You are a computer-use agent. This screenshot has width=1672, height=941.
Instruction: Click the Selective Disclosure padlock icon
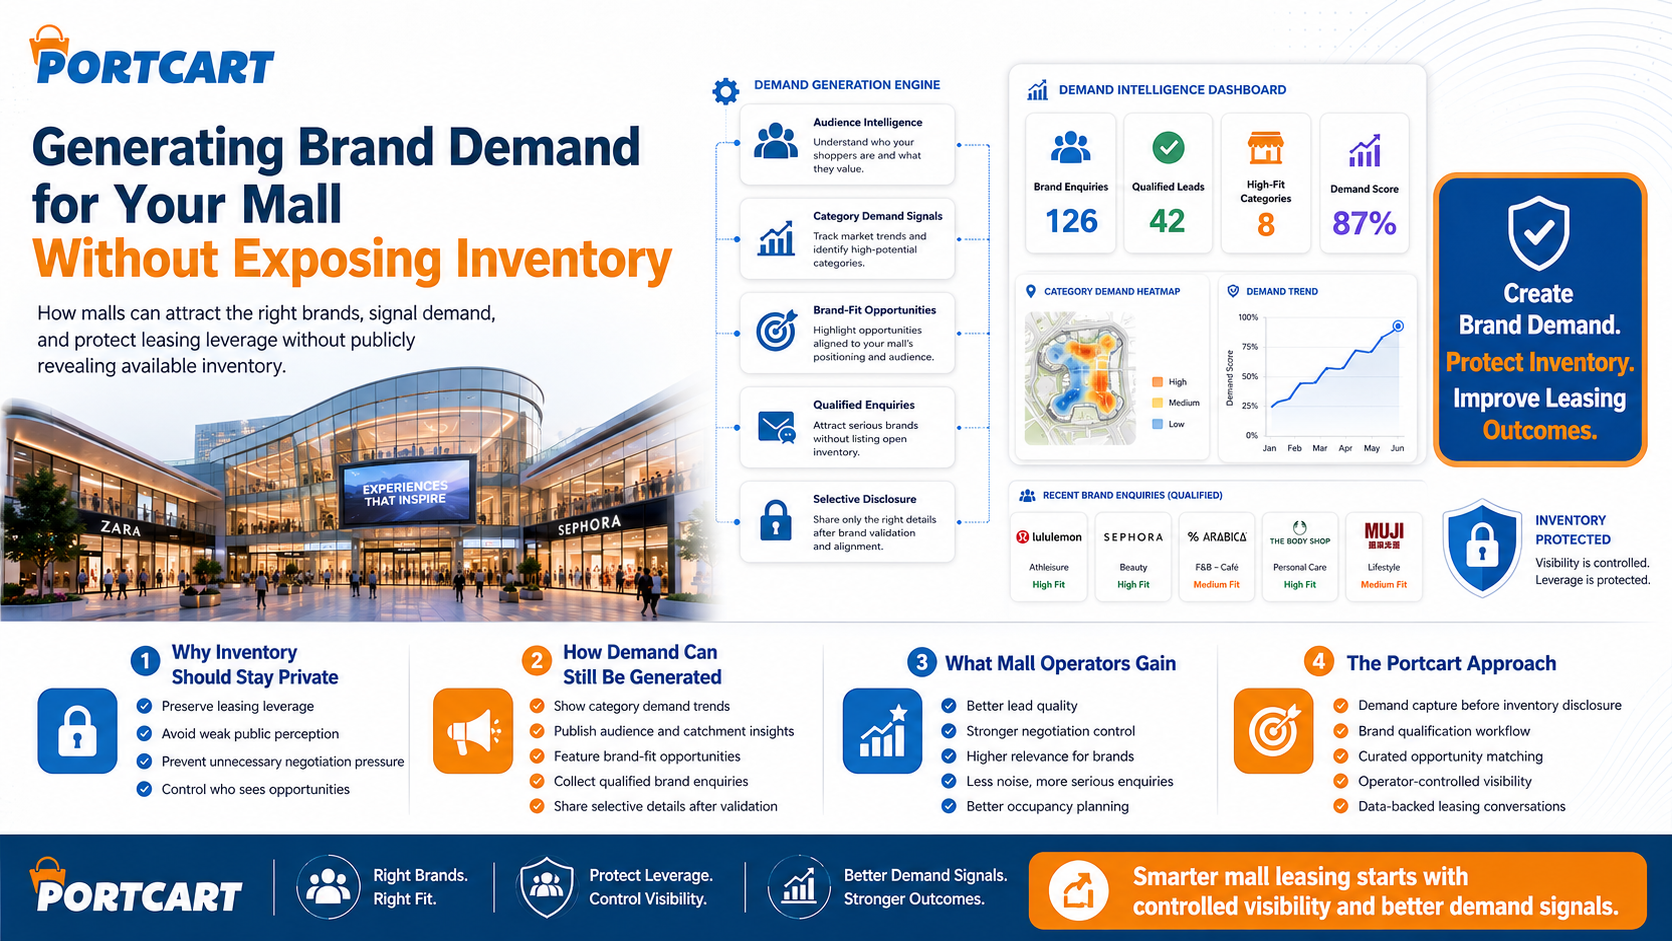776,521
